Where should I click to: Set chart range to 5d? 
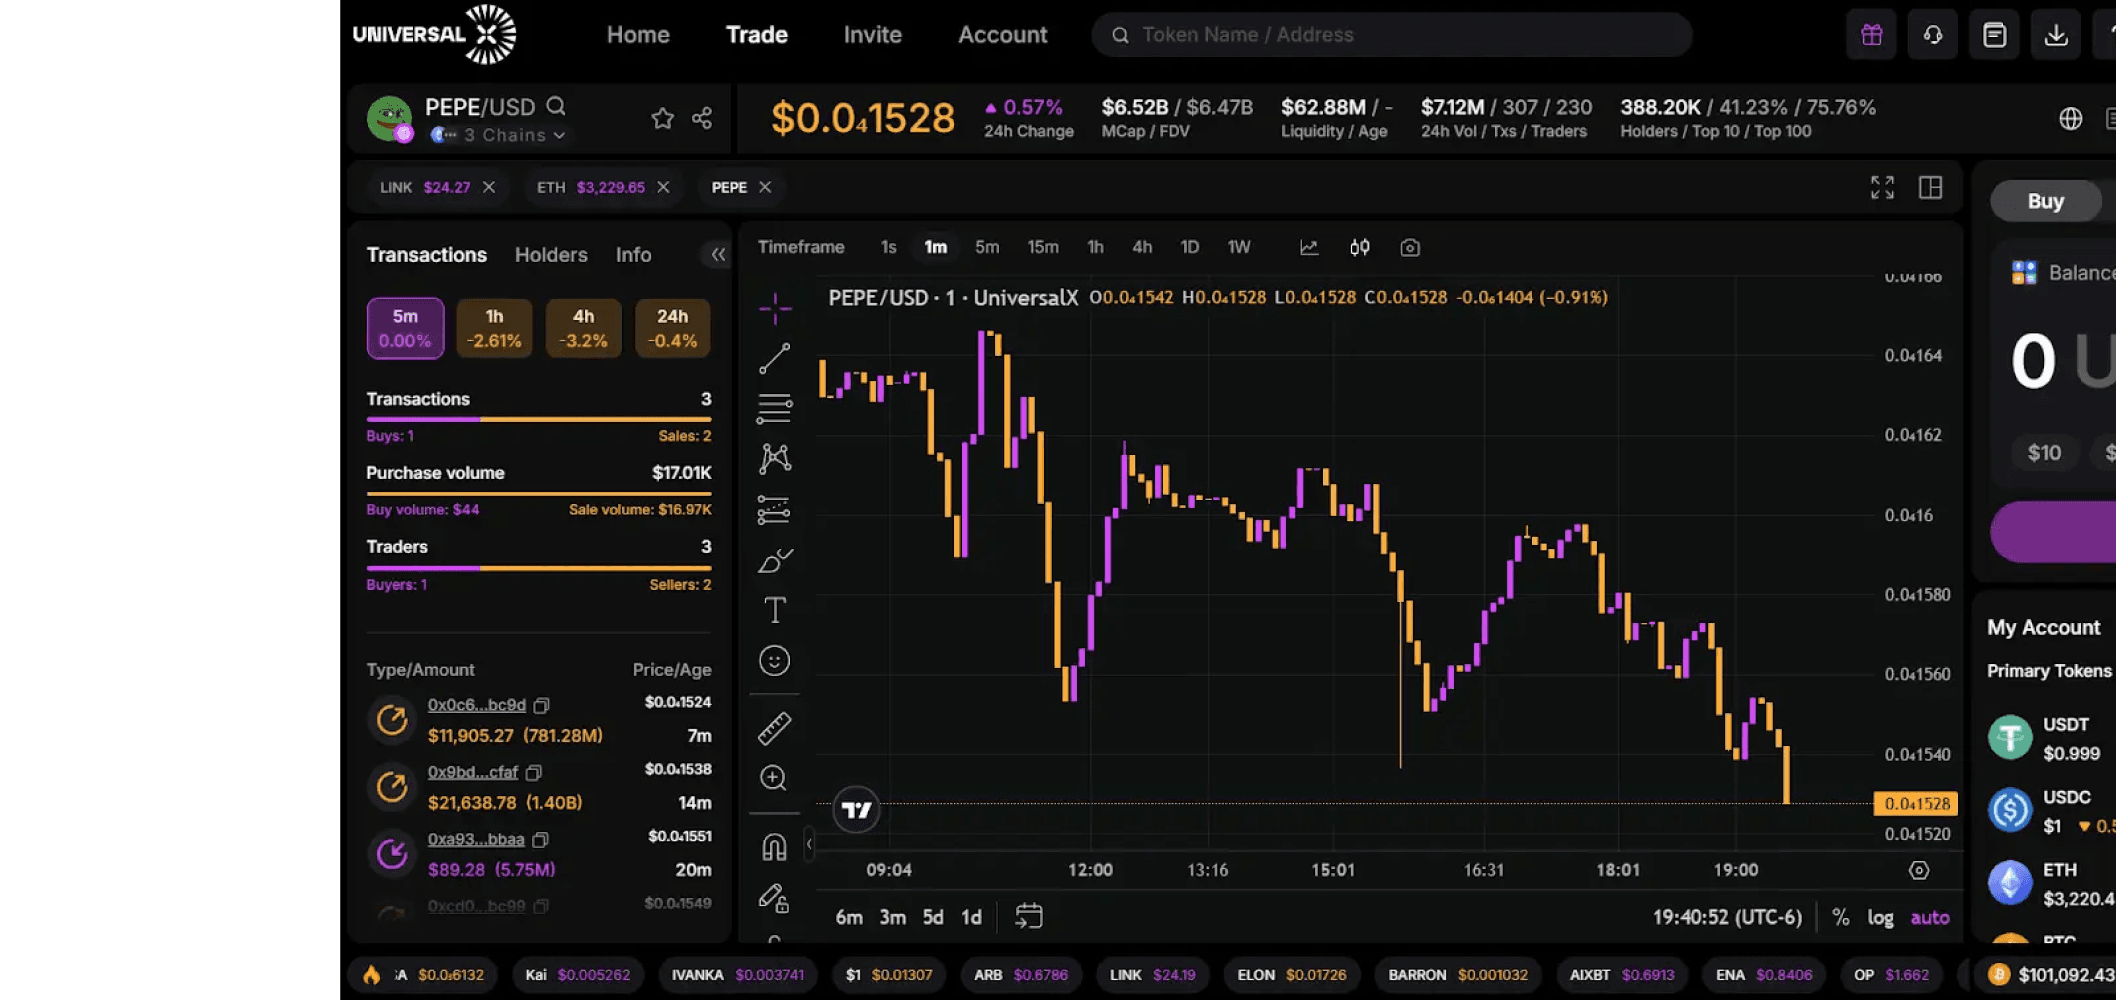[933, 917]
